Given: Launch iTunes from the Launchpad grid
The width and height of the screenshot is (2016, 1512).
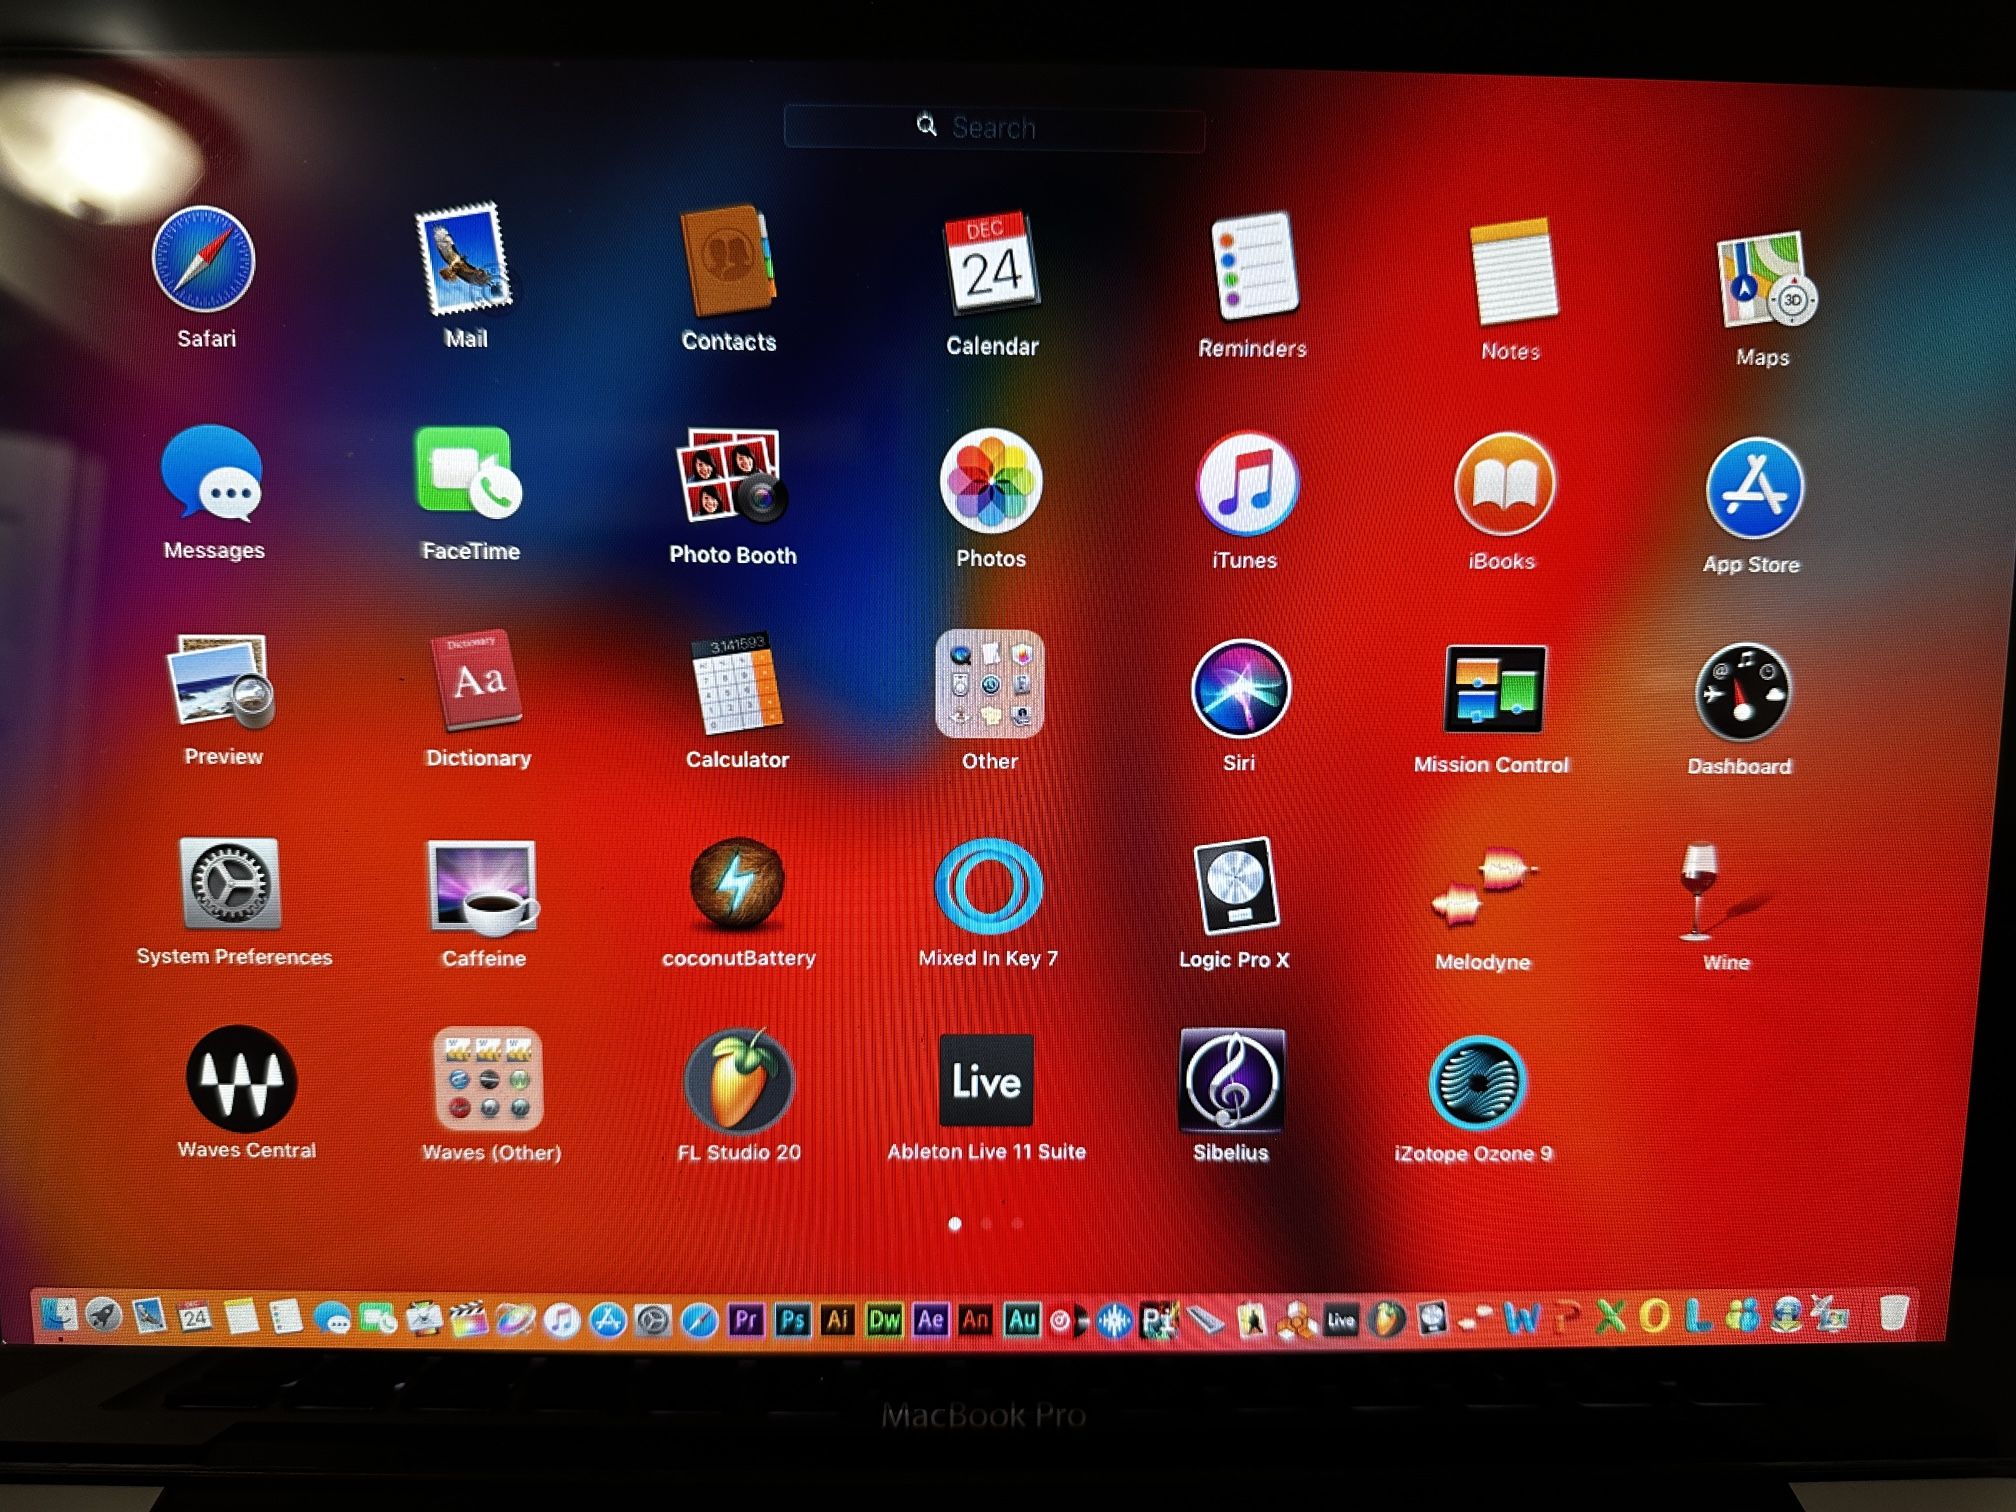Looking at the screenshot, I should click(1246, 484).
